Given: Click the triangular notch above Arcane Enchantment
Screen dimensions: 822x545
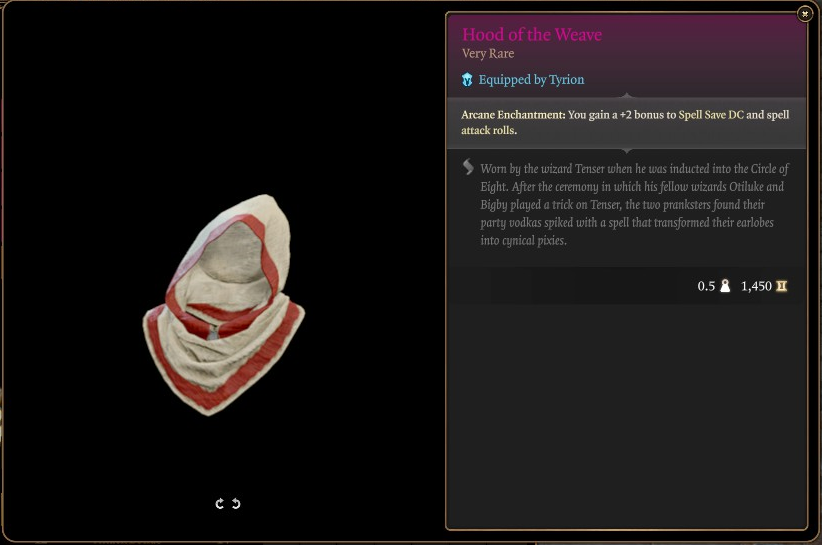Looking at the screenshot, I should click(626, 95).
